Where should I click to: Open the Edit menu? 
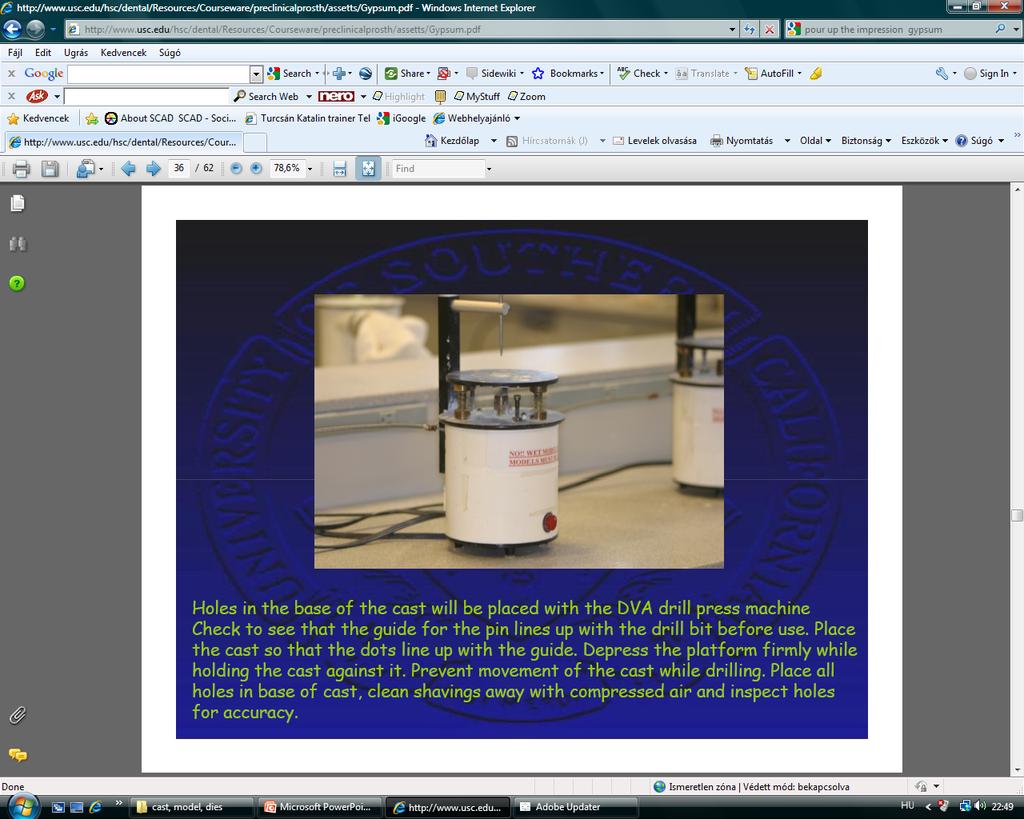point(43,53)
